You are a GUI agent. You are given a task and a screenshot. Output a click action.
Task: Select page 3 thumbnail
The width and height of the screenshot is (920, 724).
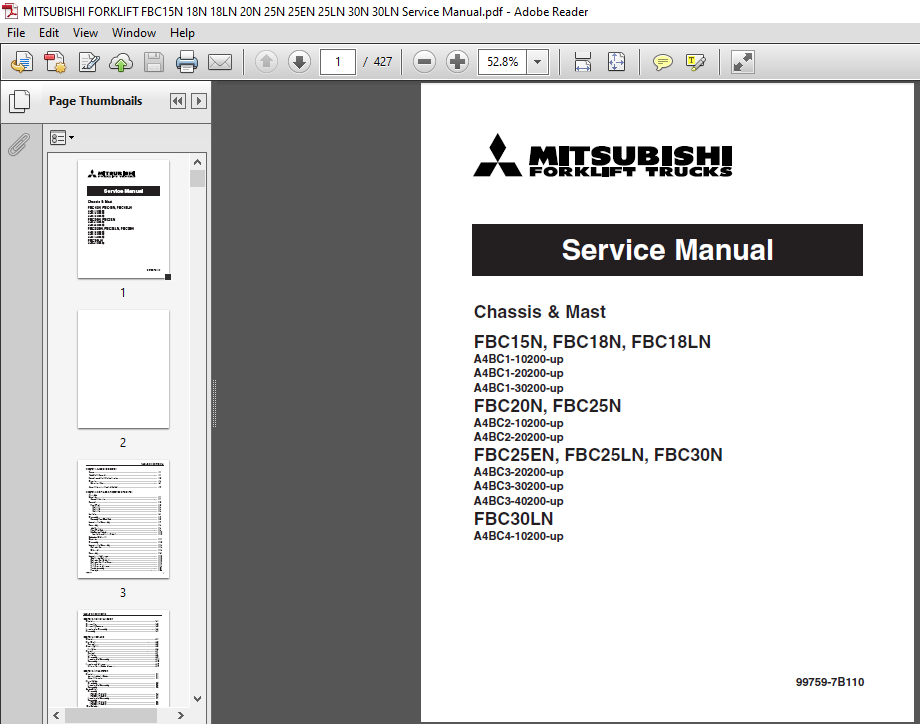[123, 519]
